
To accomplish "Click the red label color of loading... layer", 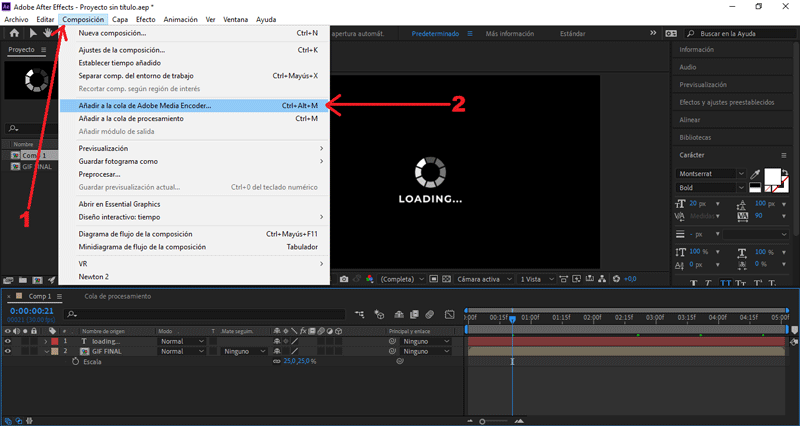I will (x=55, y=341).
